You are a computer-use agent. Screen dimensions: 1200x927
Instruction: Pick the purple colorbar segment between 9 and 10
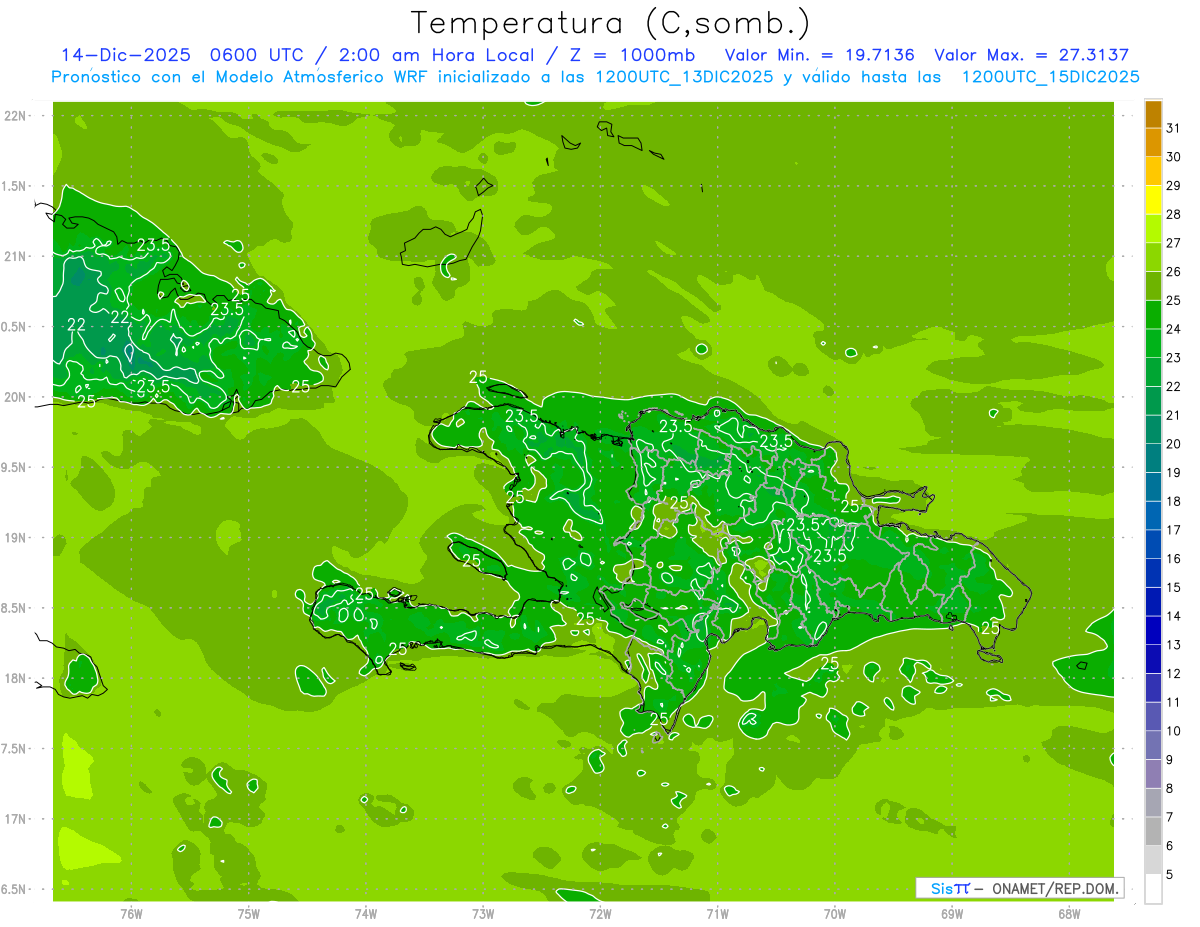click(x=1153, y=745)
